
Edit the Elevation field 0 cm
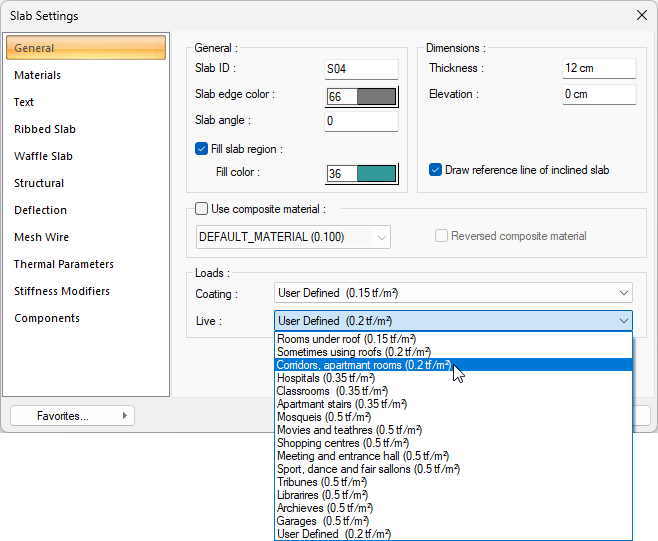599,94
